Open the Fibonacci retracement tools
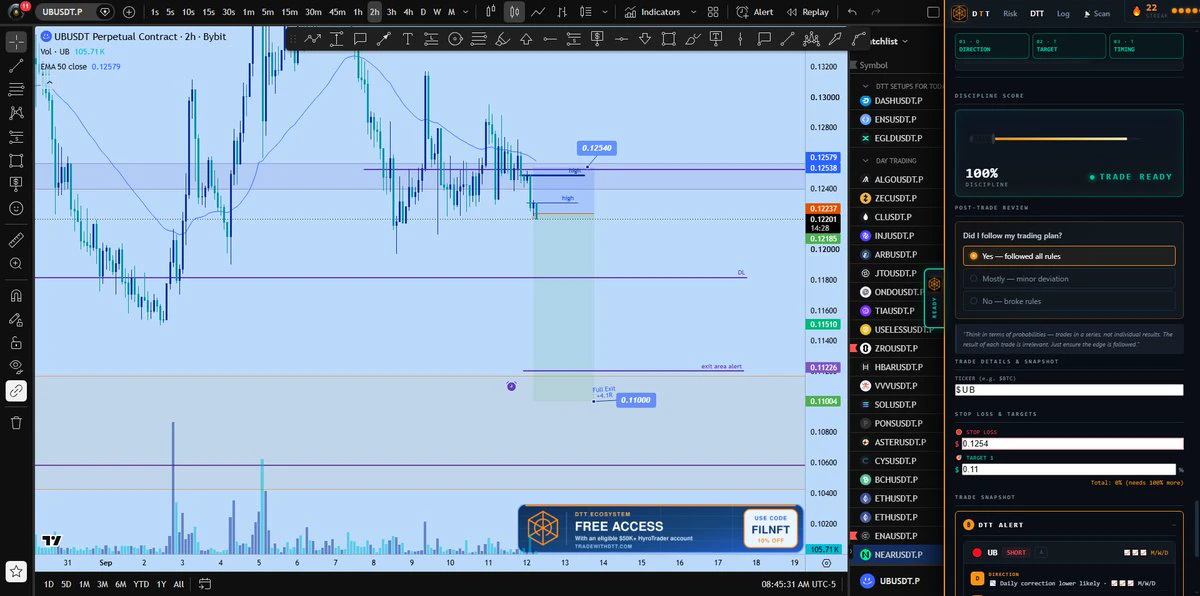The height and width of the screenshot is (596, 1200). pos(16,90)
